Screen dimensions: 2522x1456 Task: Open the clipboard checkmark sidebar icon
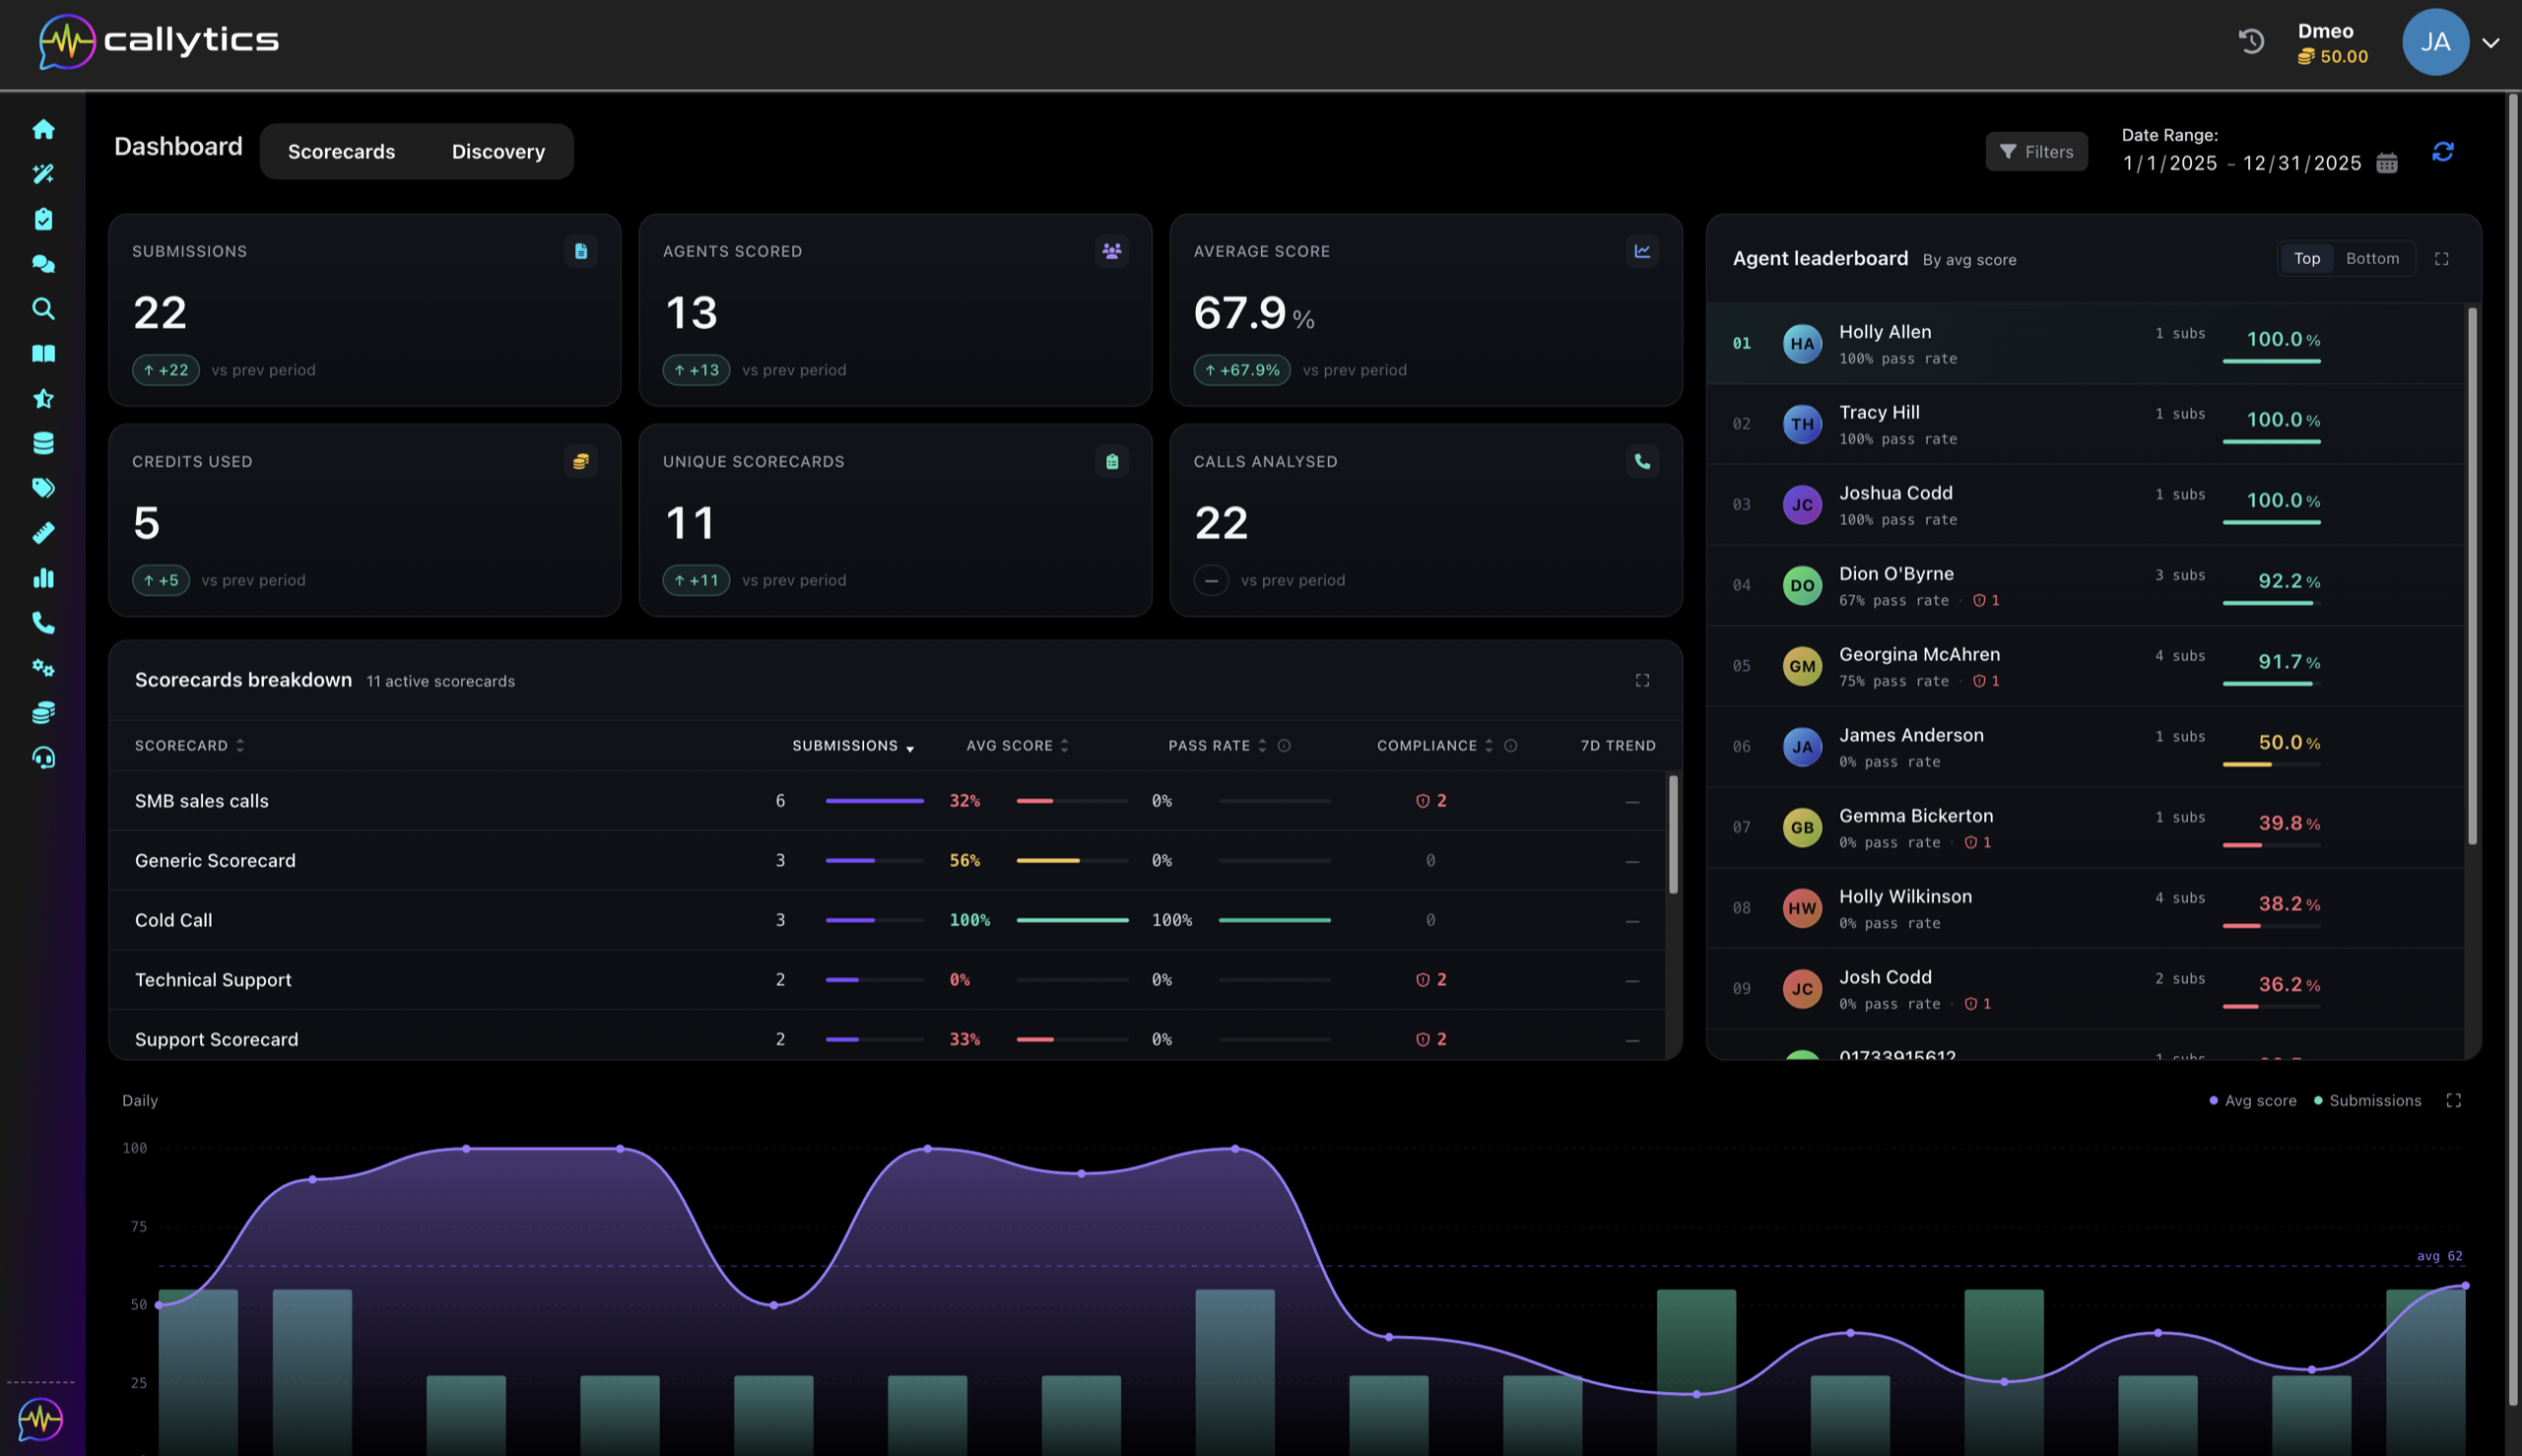coord(43,219)
